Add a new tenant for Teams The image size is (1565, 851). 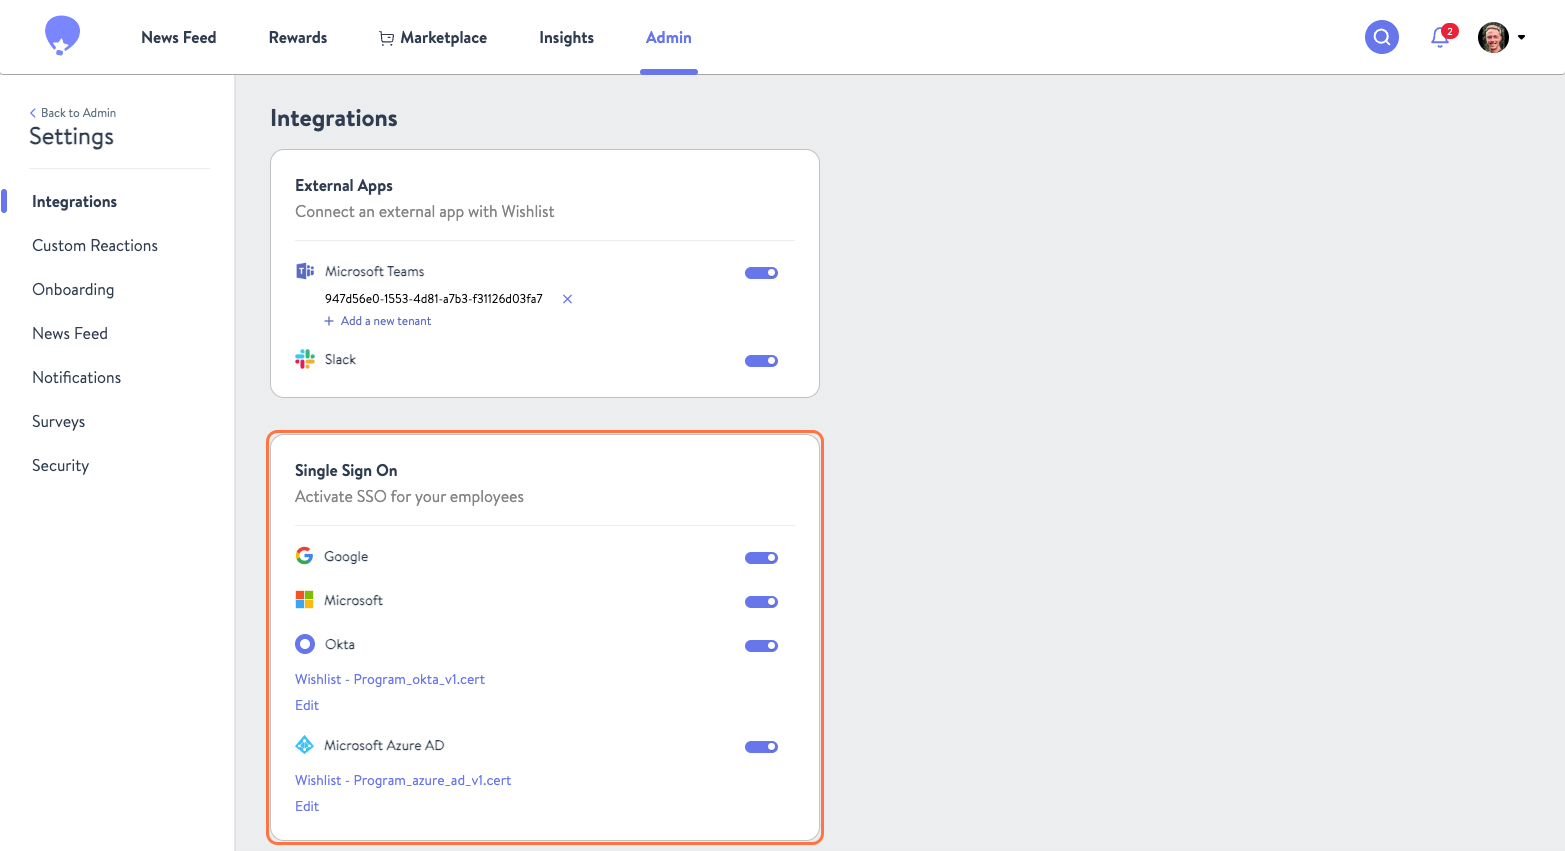(x=378, y=321)
